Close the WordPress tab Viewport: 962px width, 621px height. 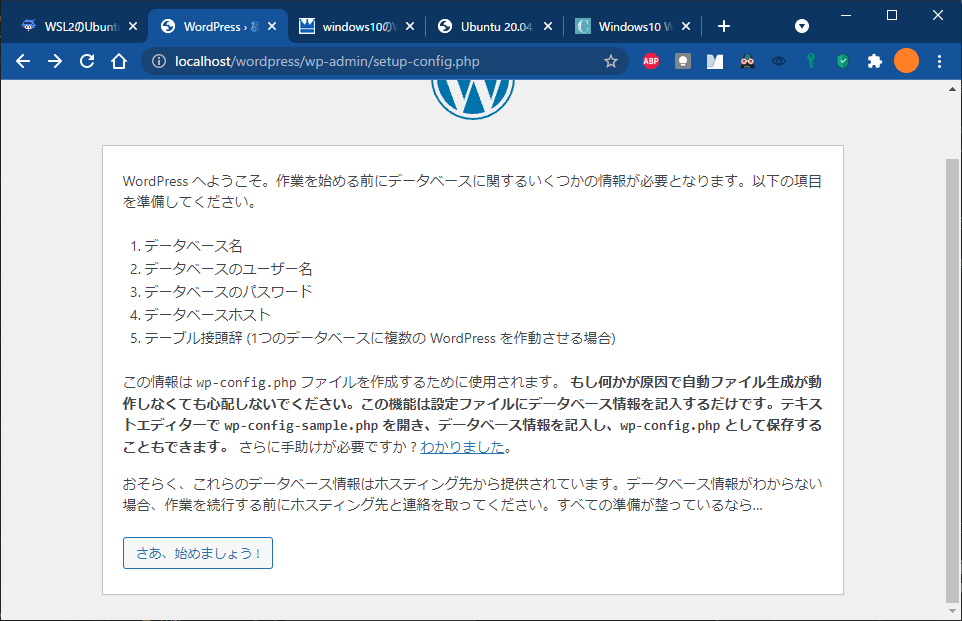pyautogui.click(x=272, y=26)
